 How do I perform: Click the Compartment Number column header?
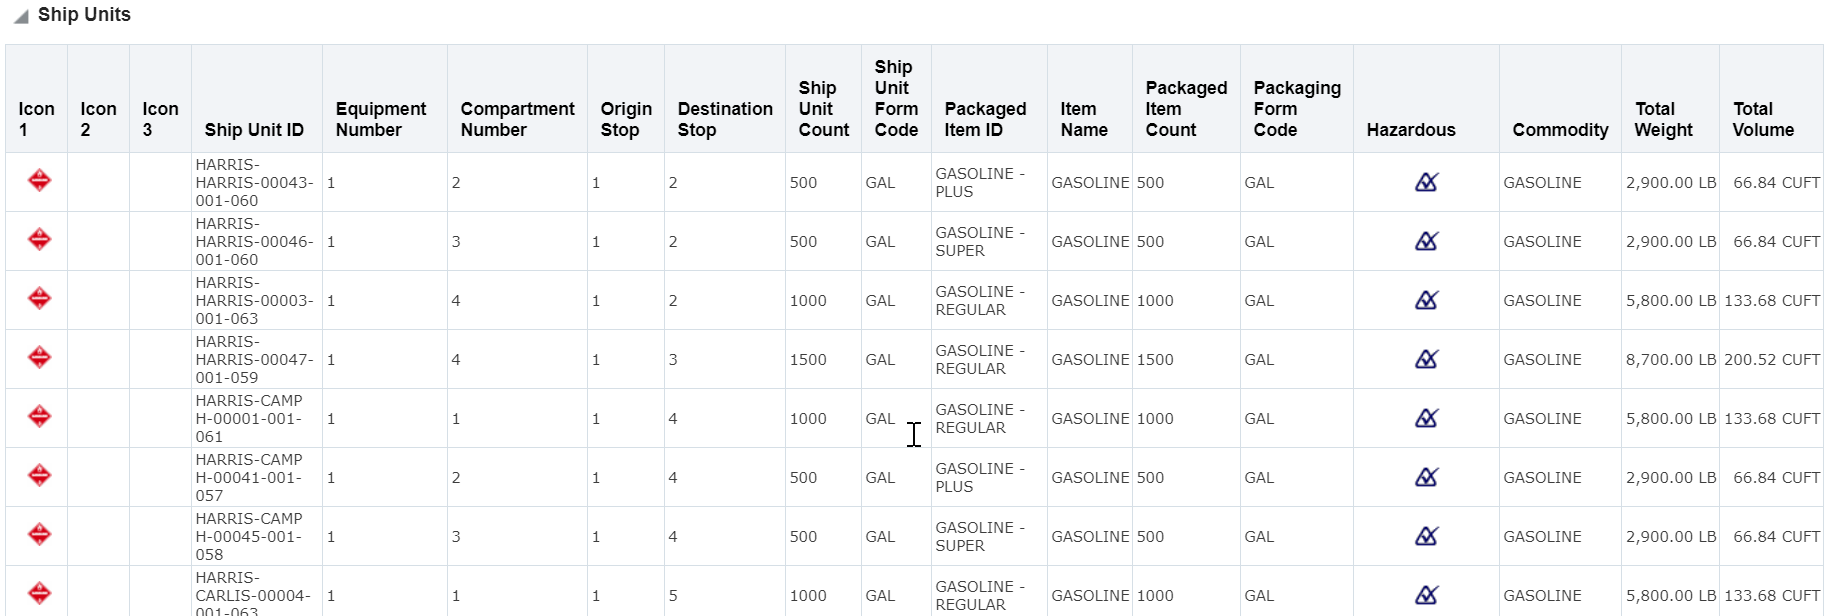517,120
